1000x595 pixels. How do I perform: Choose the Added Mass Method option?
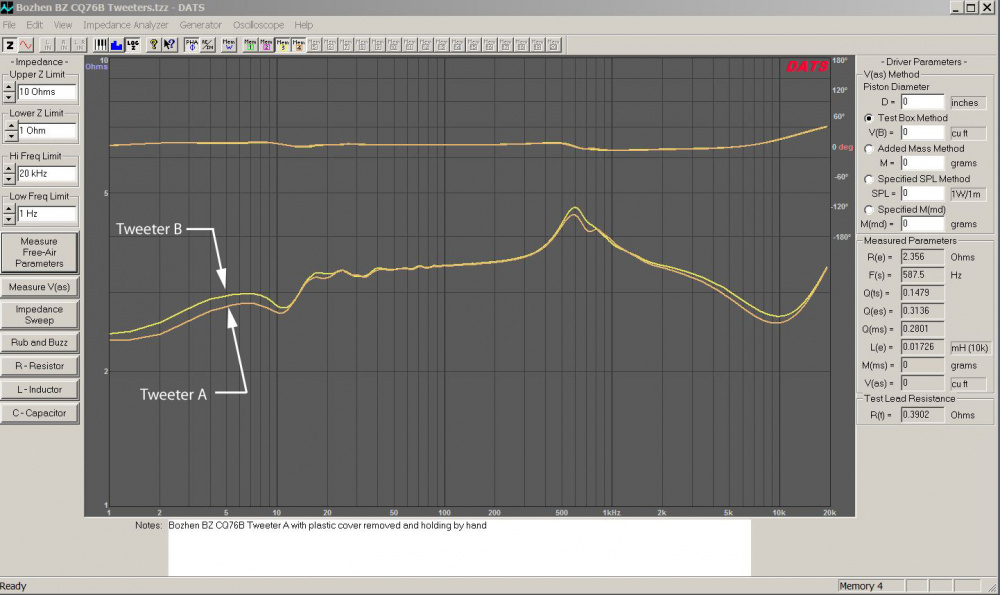click(869, 148)
